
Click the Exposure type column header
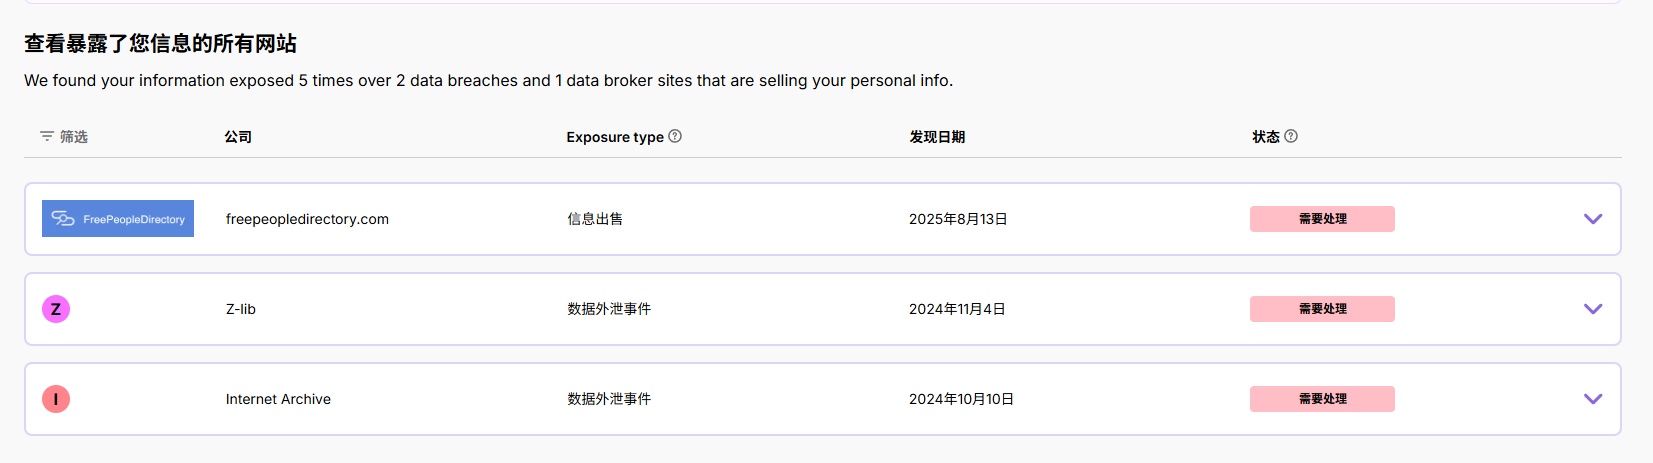pos(615,137)
